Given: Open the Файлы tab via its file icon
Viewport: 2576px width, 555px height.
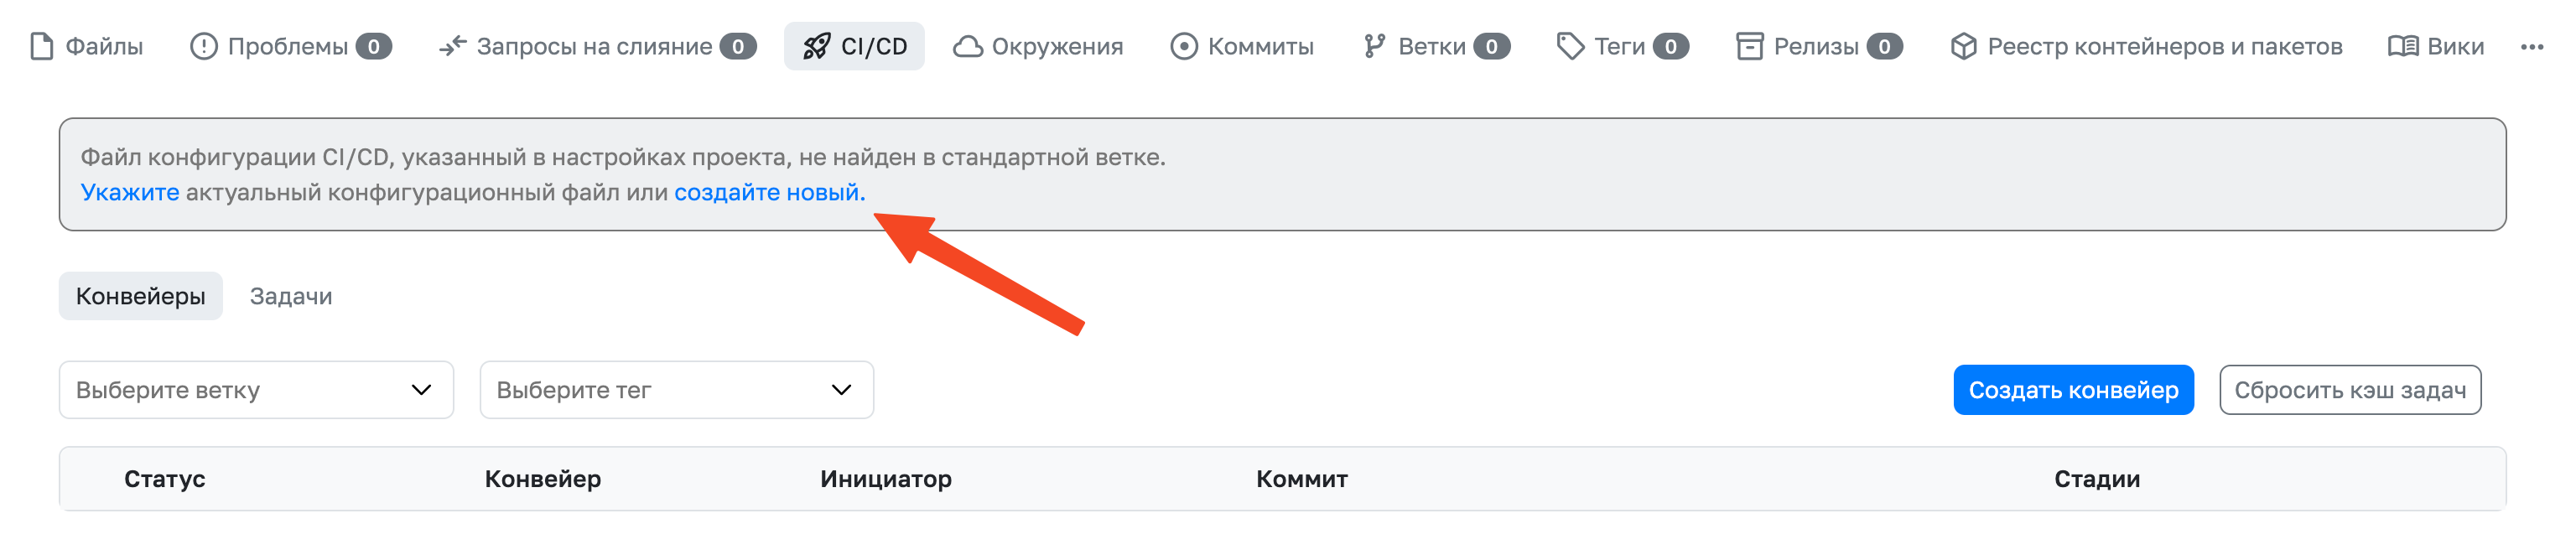Looking at the screenshot, I should 42,46.
